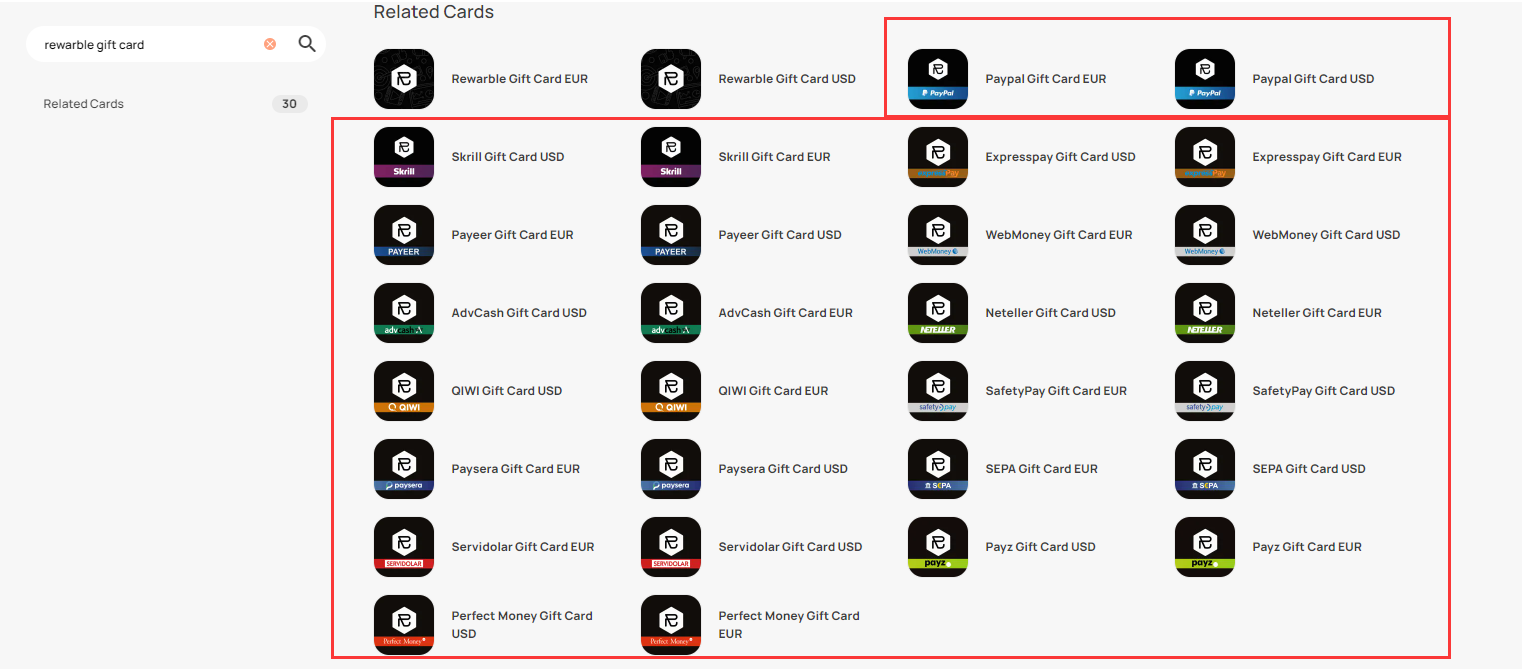1522x669 pixels.
Task: Click the Perfect Money Gift Card USD icon
Action: pyautogui.click(x=404, y=625)
